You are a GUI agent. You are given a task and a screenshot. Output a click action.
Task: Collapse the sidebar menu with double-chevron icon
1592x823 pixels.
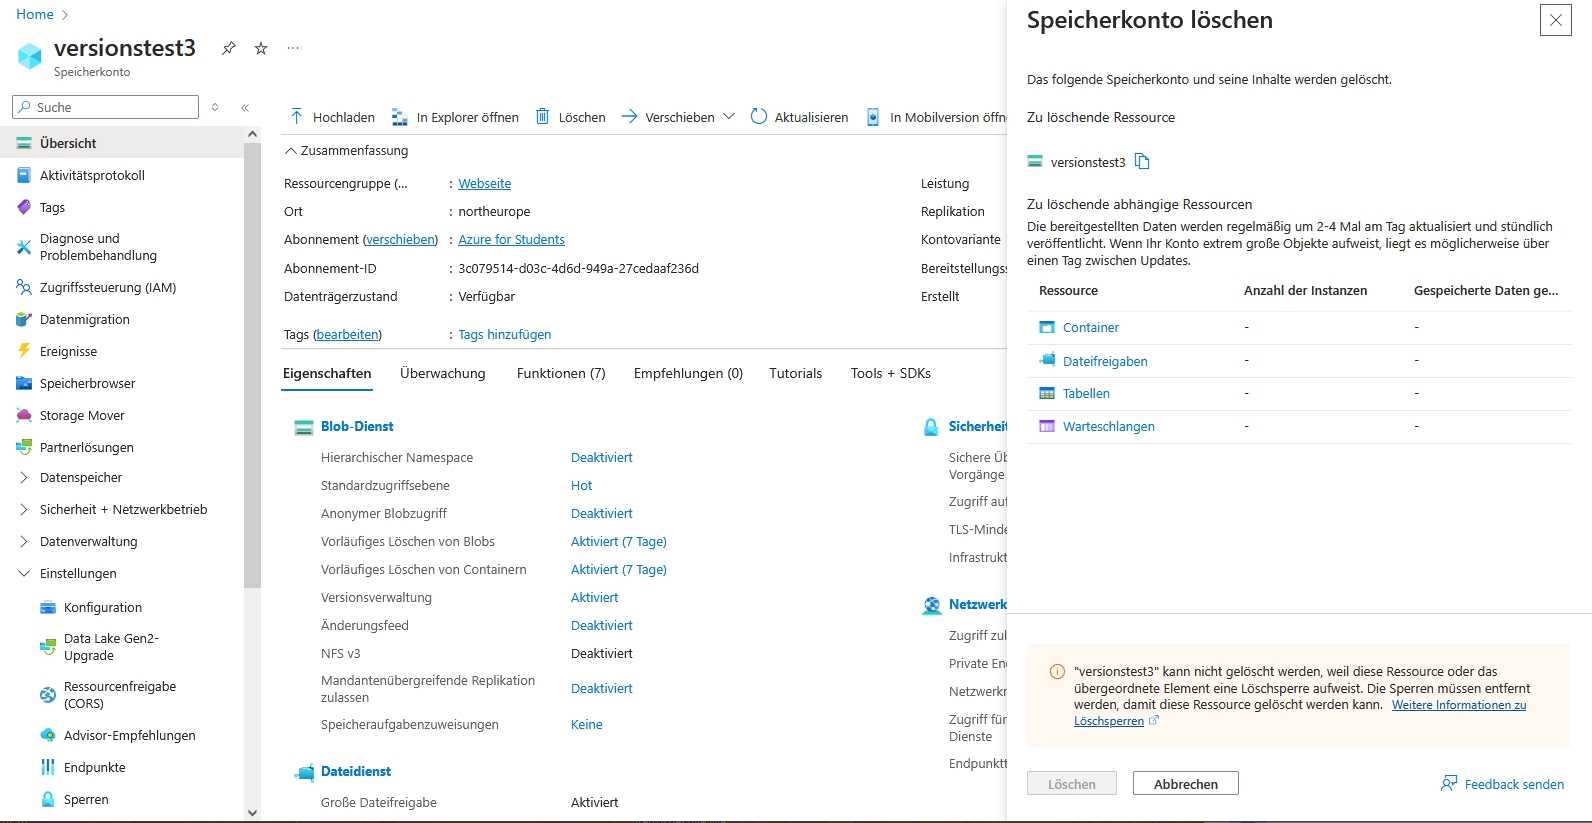click(245, 107)
